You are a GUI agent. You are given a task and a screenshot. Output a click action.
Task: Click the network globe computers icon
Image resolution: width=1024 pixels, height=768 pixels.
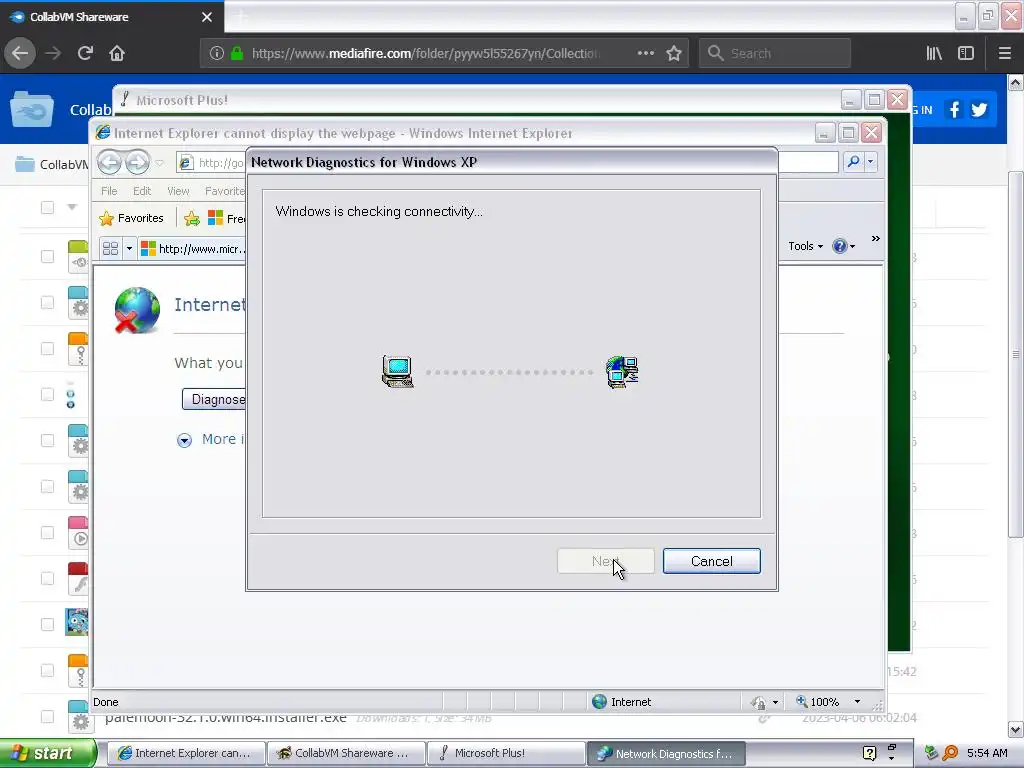[622, 372]
